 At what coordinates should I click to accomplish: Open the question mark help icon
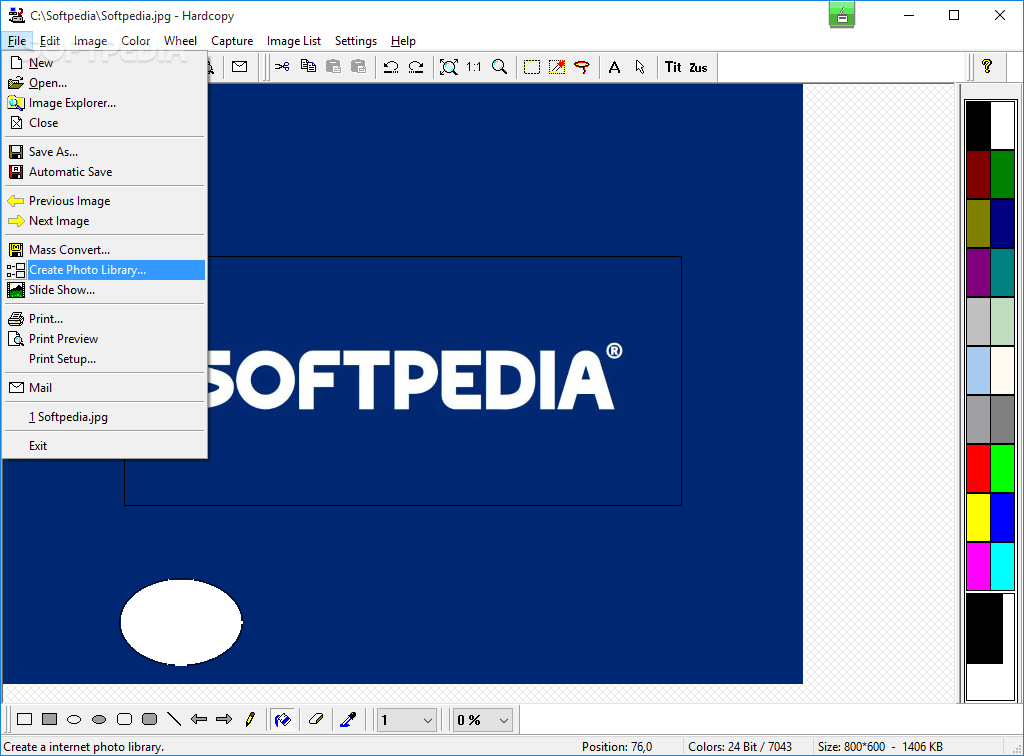tap(987, 66)
